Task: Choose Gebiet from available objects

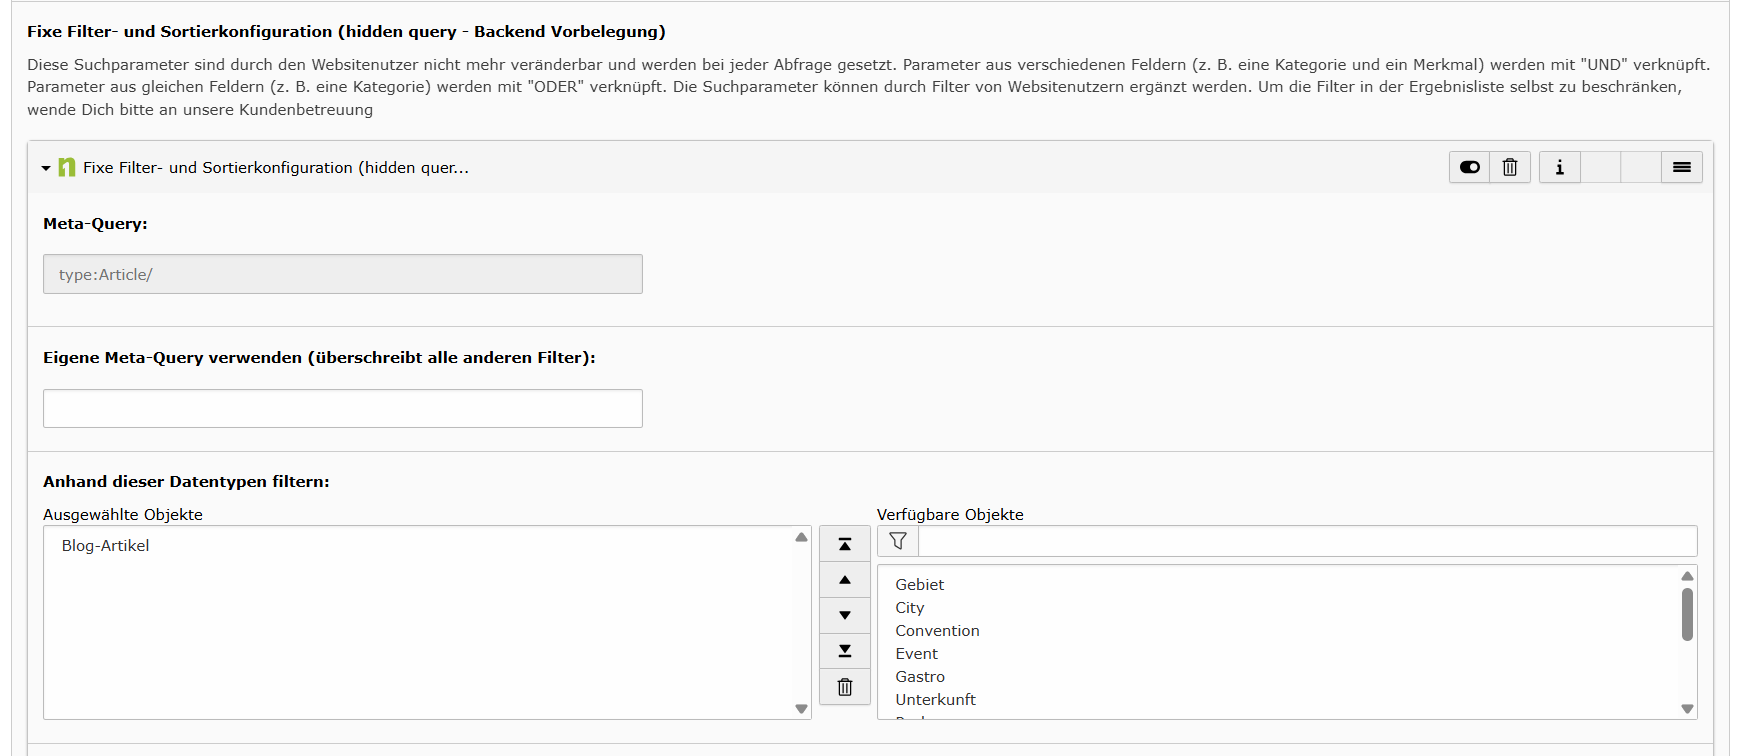Action: (x=919, y=585)
